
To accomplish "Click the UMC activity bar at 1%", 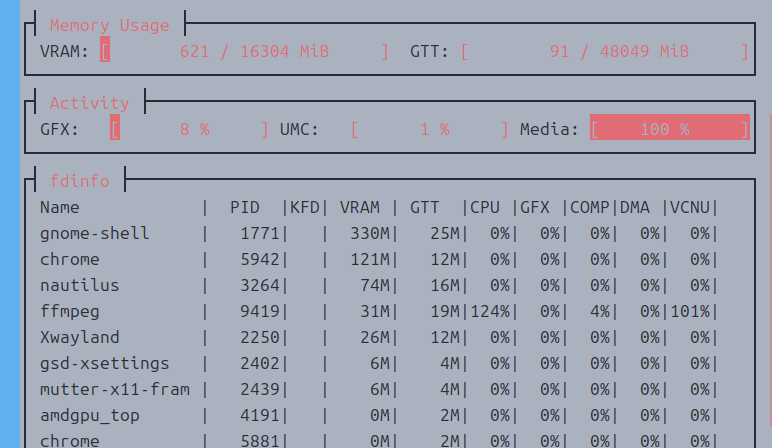I will 429,129.
